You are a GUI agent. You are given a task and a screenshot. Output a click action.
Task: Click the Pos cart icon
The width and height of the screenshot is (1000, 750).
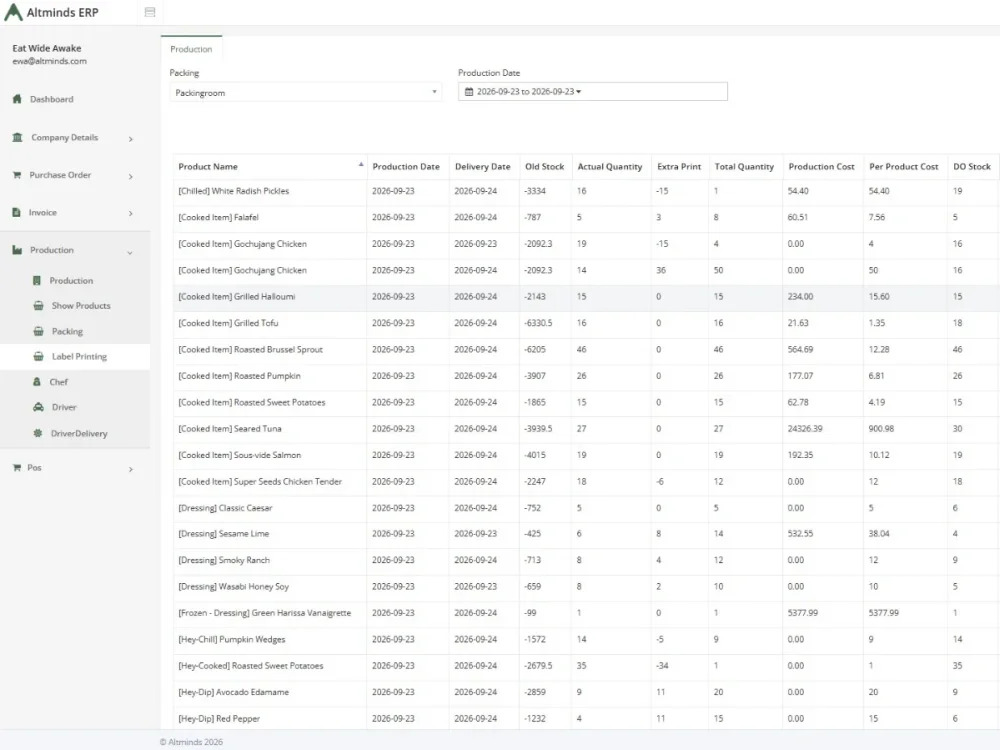pos(17,467)
